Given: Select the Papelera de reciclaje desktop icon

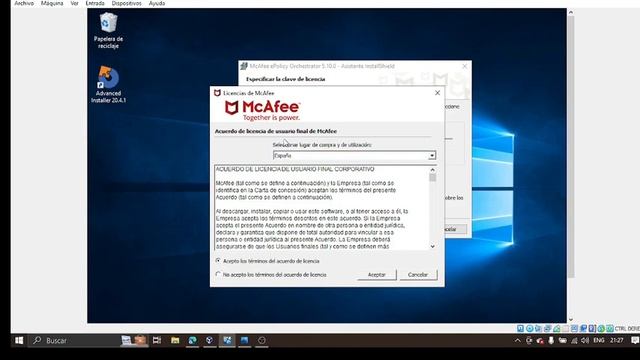Looking at the screenshot, I should pyautogui.click(x=108, y=31).
